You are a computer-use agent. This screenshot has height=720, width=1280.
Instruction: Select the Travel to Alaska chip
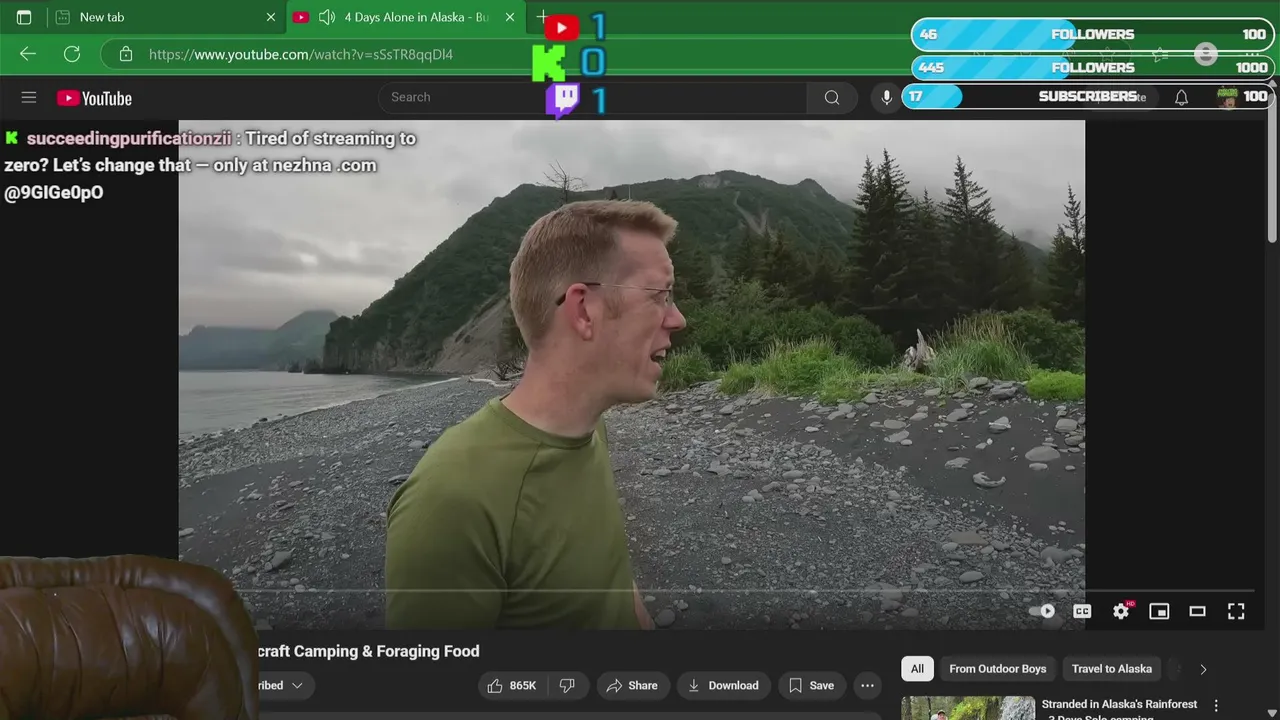(x=1112, y=669)
